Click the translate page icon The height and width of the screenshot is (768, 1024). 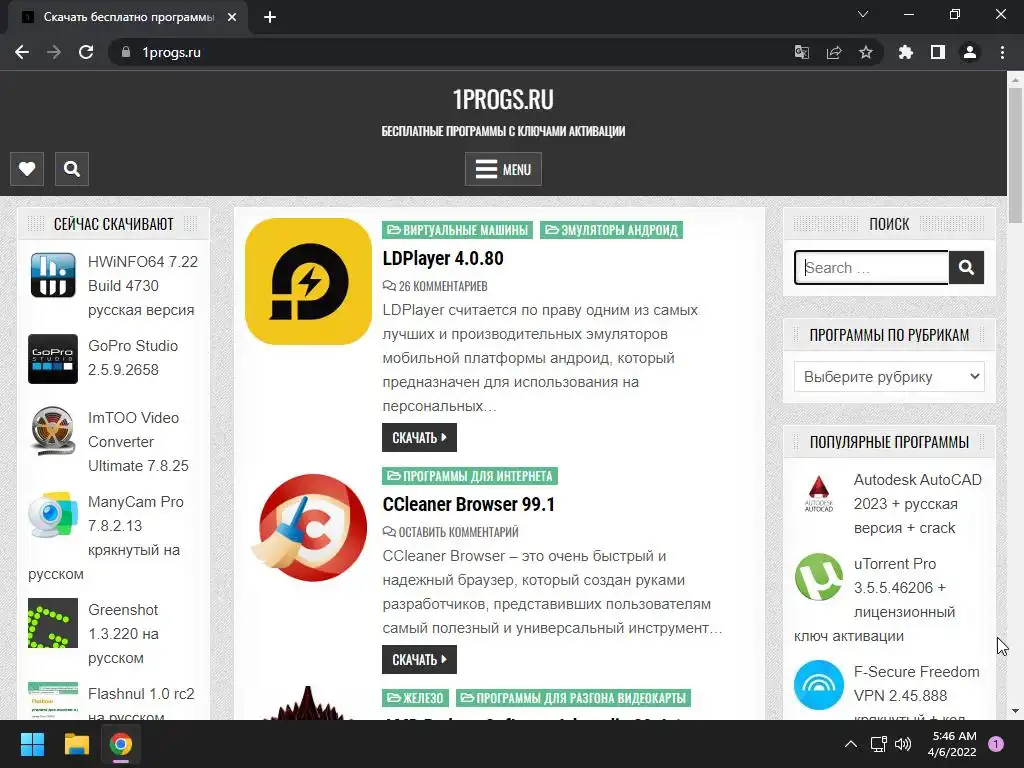[801, 52]
